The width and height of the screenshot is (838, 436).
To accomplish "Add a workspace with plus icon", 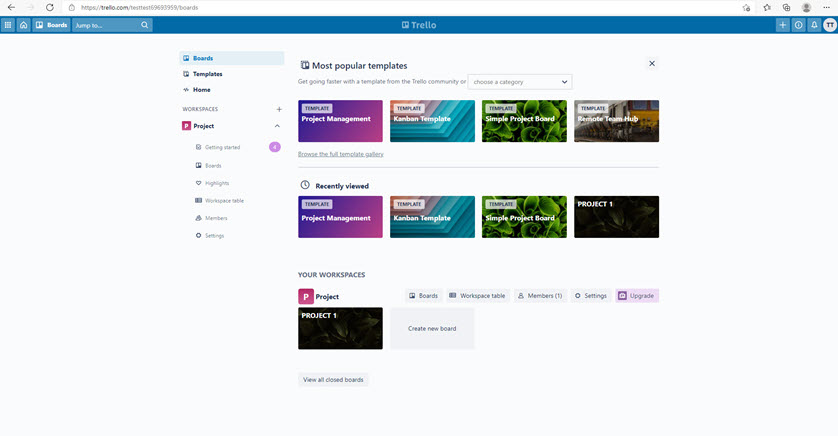I will [x=279, y=109].
